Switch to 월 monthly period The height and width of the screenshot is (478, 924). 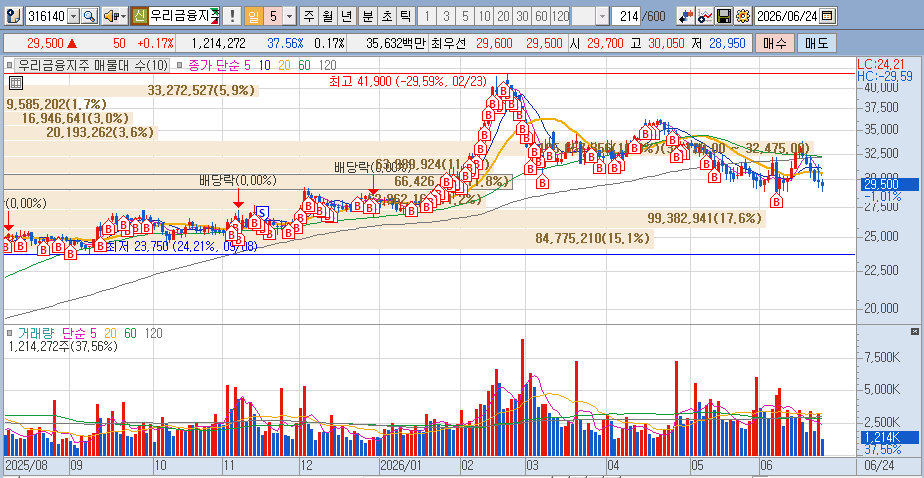point(326,17)
